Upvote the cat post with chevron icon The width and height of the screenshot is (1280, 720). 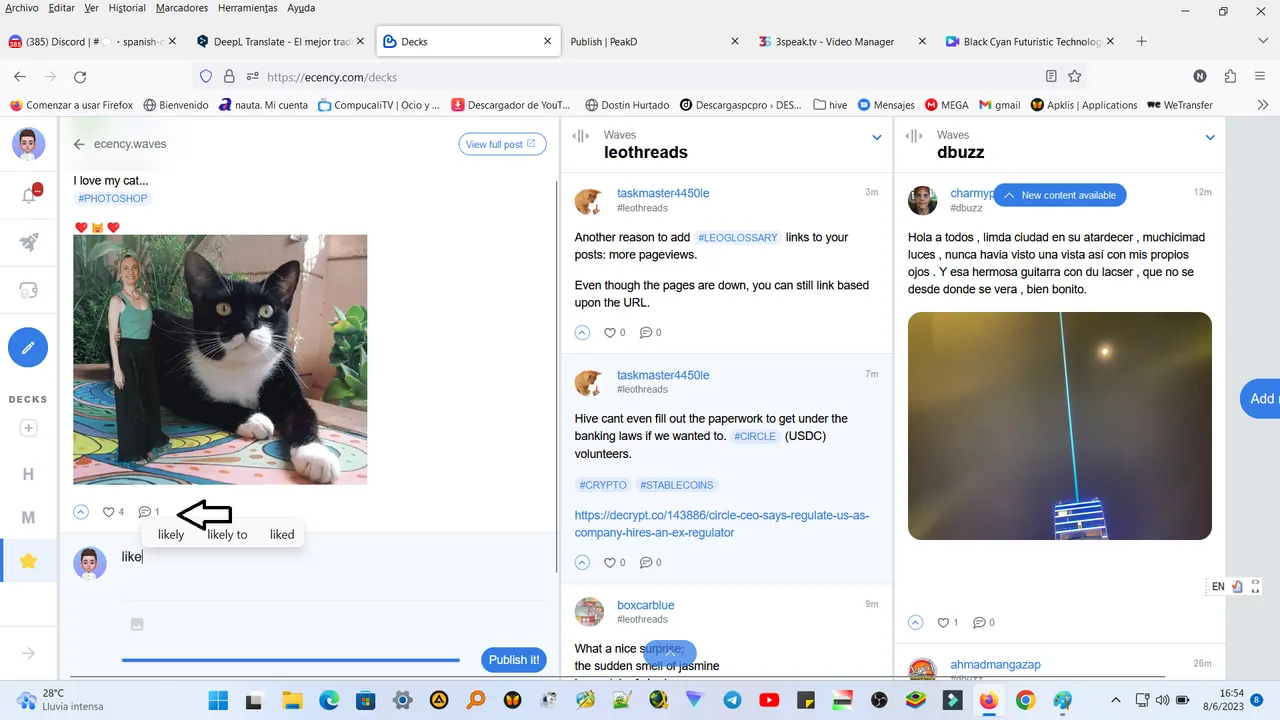point(81,512)
